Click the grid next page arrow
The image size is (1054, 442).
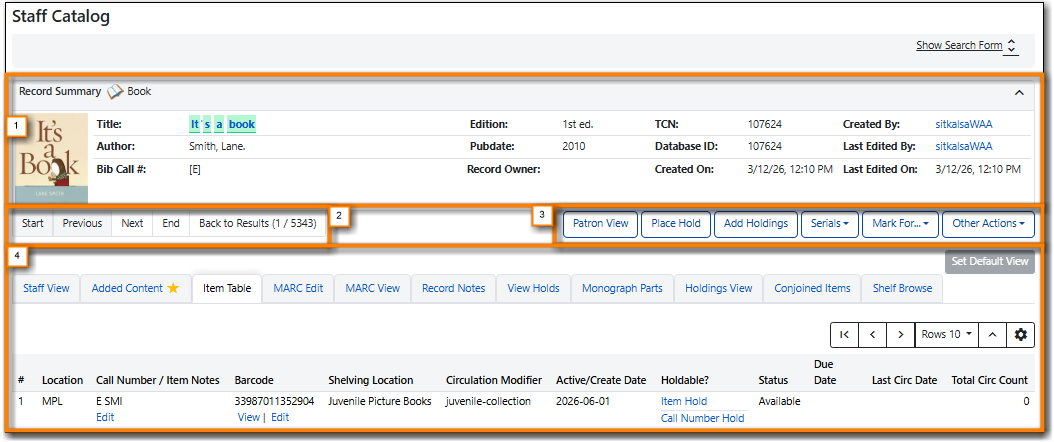click(x=901, y=335)
